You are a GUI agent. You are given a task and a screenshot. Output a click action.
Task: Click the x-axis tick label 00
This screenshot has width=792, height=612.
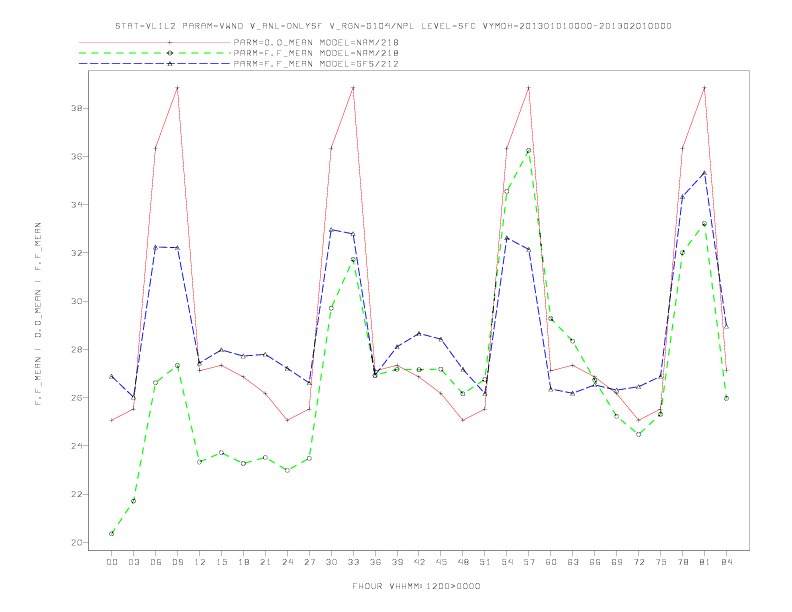tap(112, 562)
